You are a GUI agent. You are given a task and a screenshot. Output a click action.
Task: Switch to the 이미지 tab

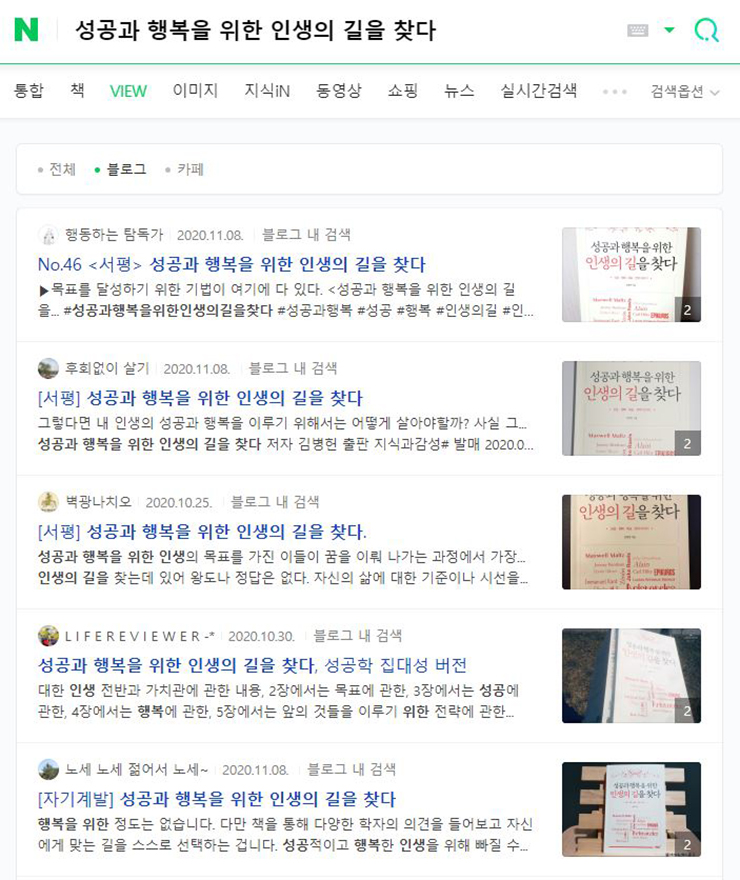(195, 91)
